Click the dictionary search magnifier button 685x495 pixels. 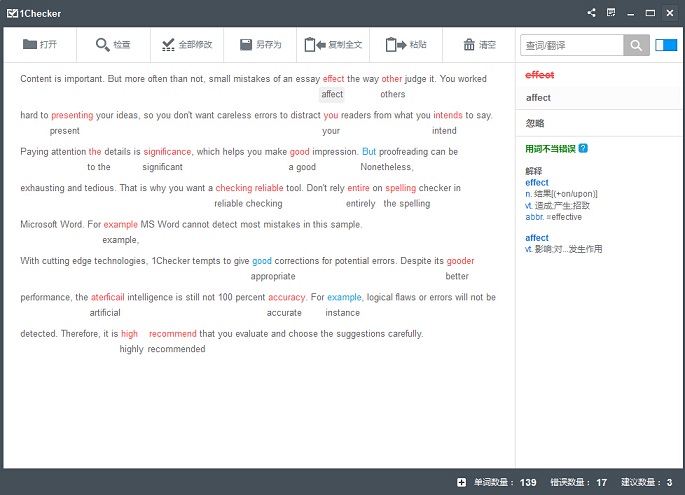pyautogui.click(x=636, y=45)
